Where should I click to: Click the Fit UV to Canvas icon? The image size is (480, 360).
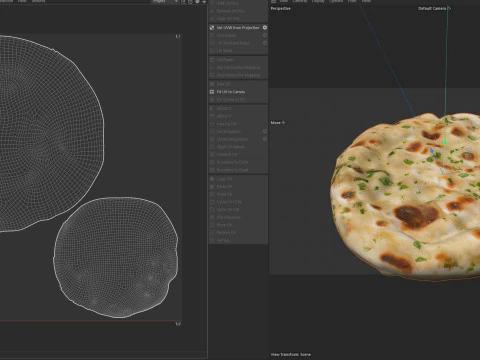coord(212,92)
